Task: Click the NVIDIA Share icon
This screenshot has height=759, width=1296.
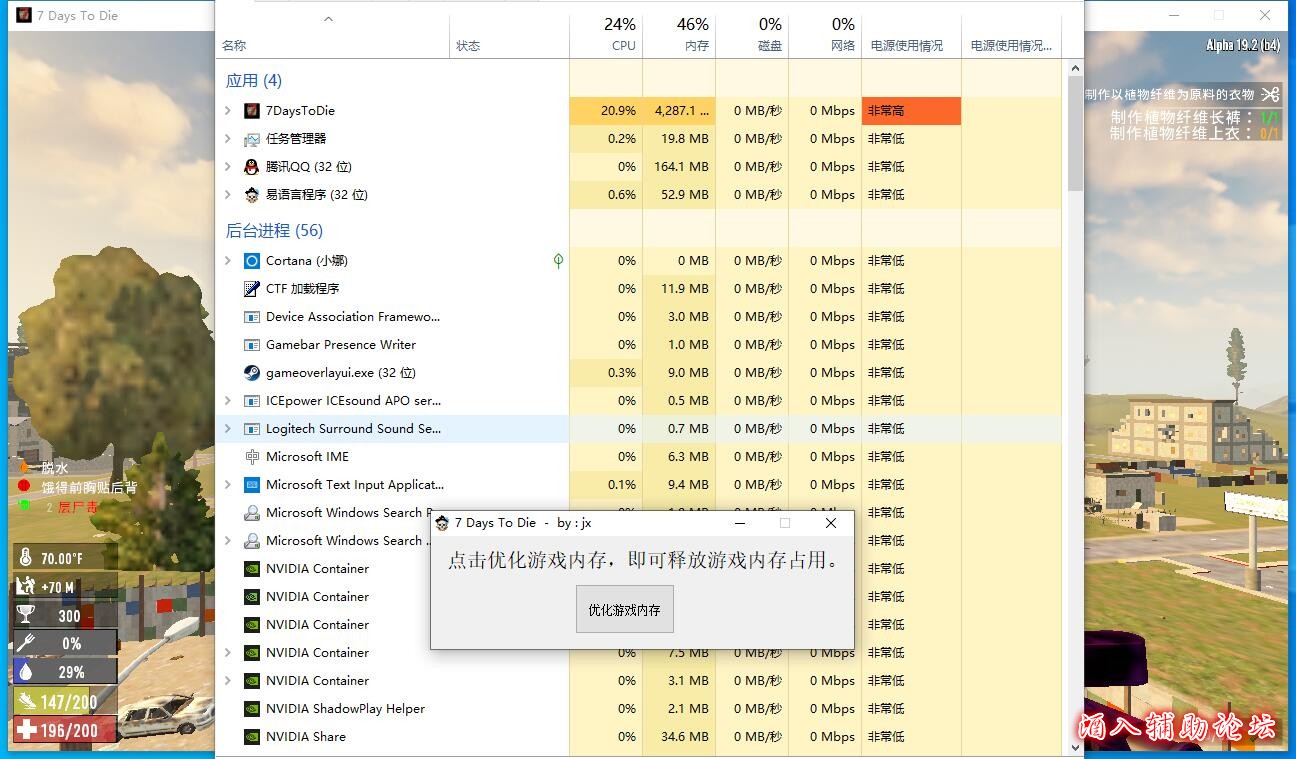Action: coord(252,737)
